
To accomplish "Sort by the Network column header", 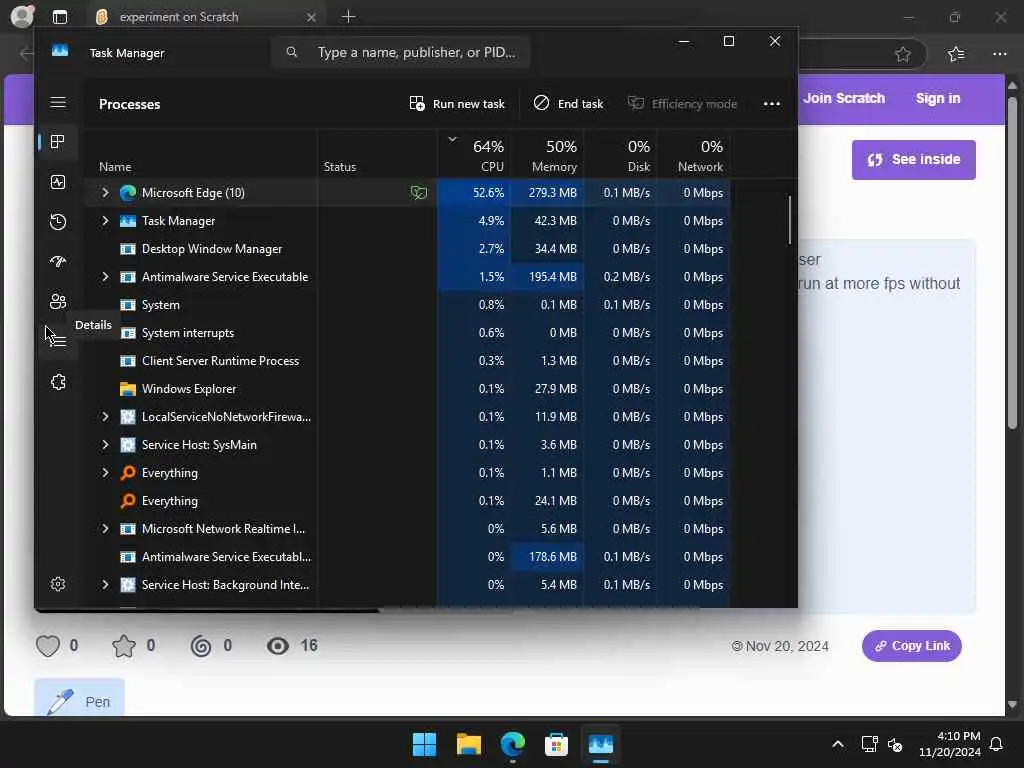I will pyautogui.click(x=694, y=155).
